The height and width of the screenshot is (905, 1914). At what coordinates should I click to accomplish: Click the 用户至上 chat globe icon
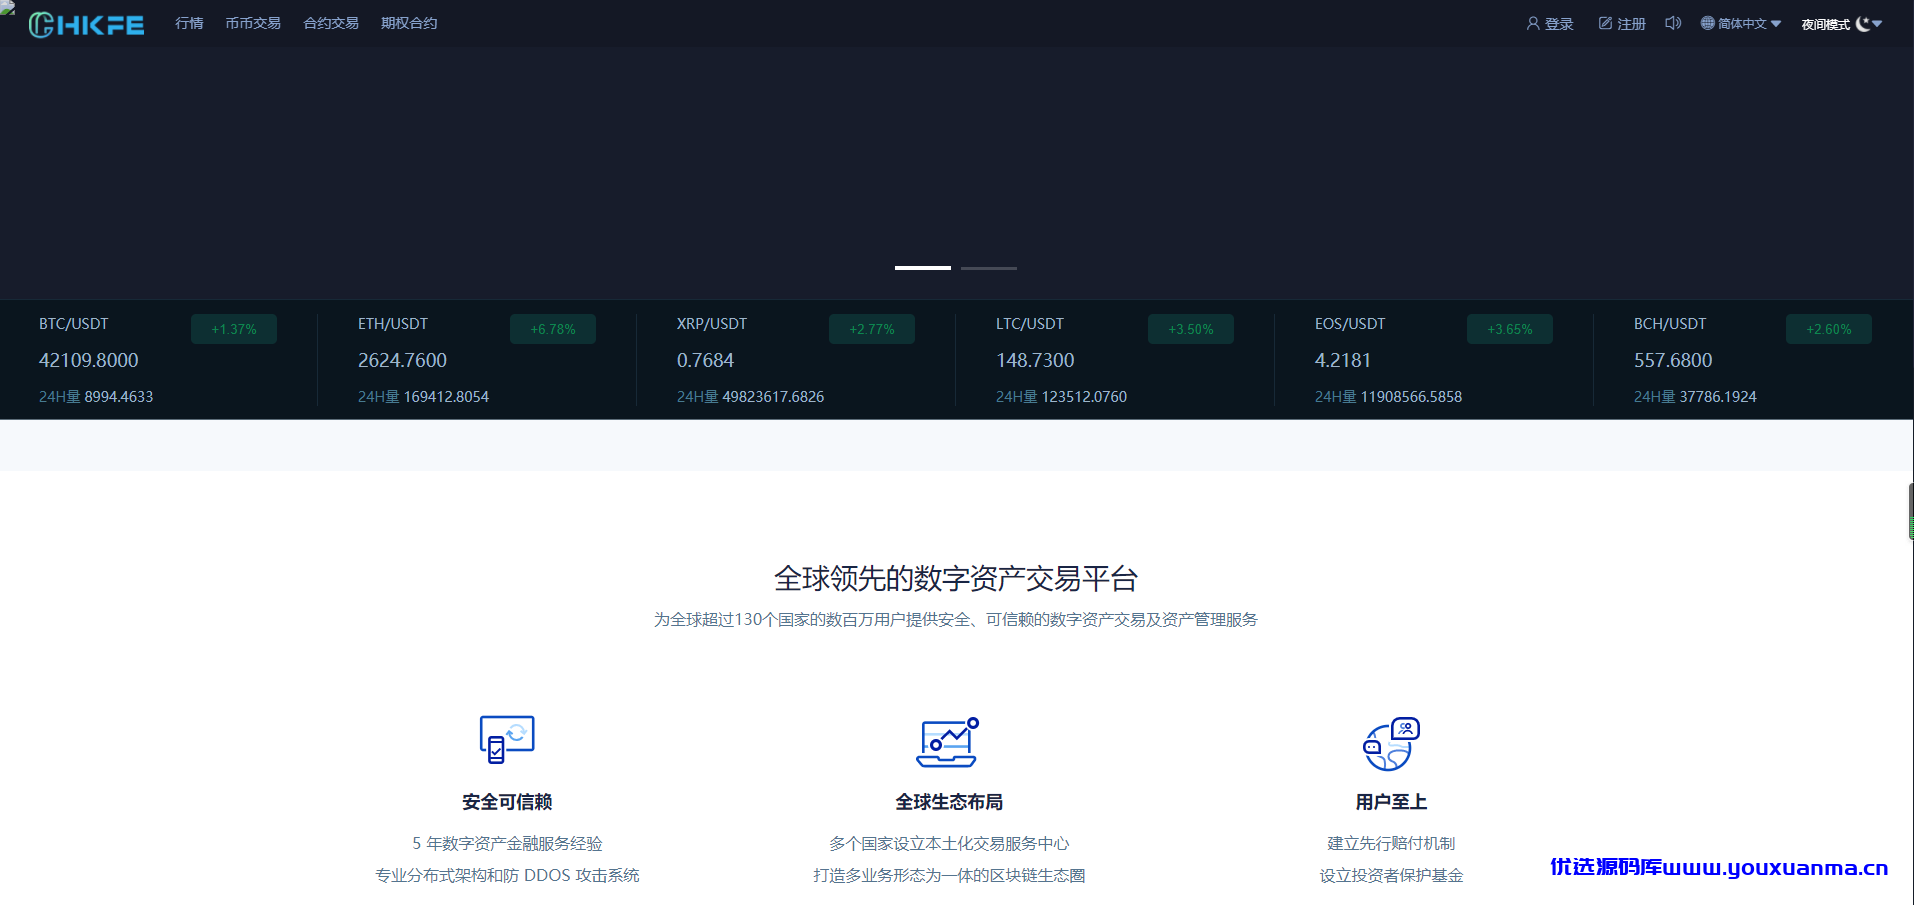[1391, 744]
